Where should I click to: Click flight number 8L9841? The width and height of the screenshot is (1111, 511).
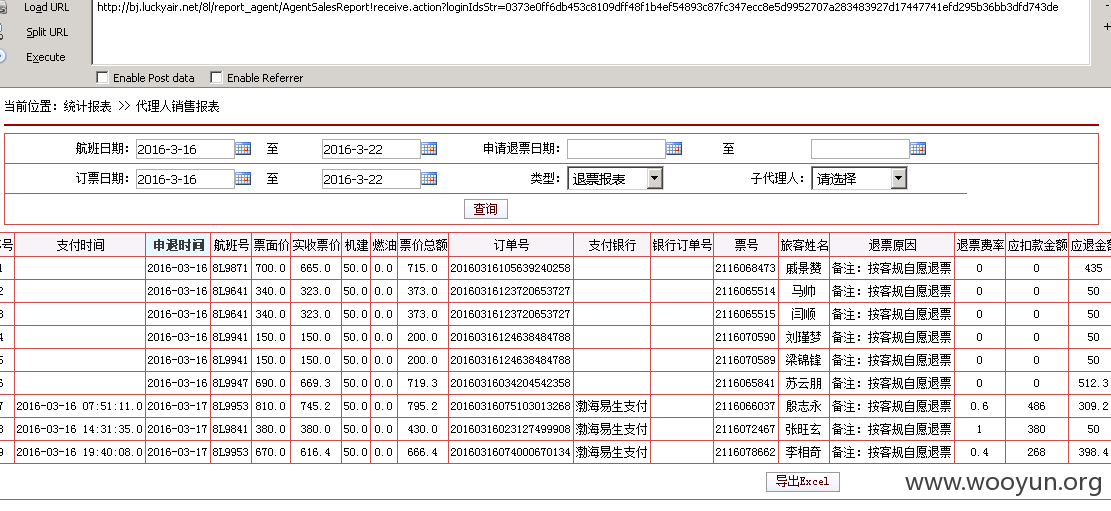[x=231, y=429]
